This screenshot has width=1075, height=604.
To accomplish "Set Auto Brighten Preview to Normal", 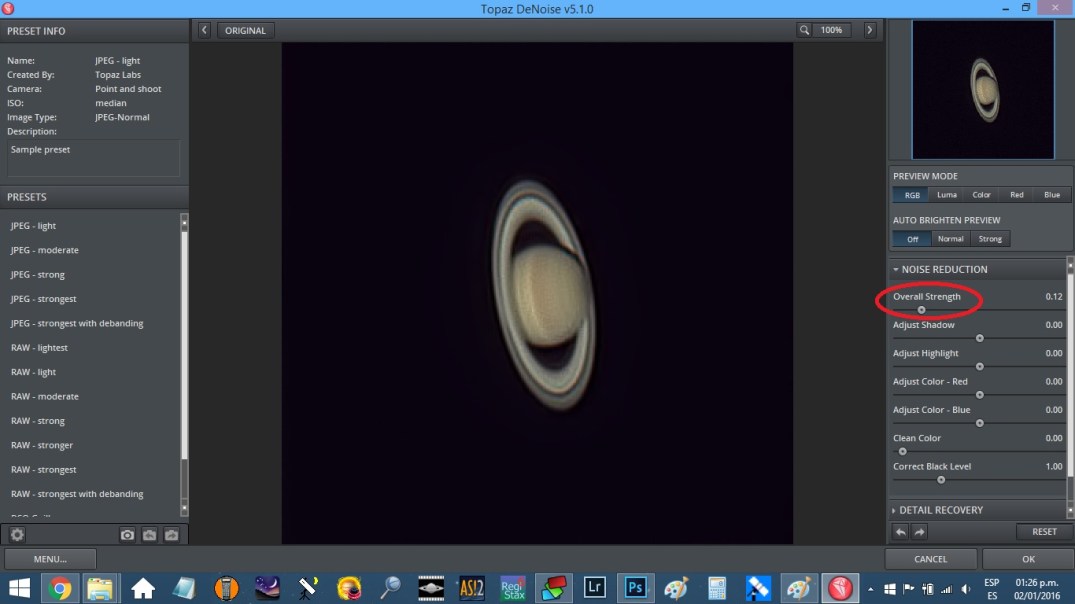I will pyautogui.click(x=950, y=239).
